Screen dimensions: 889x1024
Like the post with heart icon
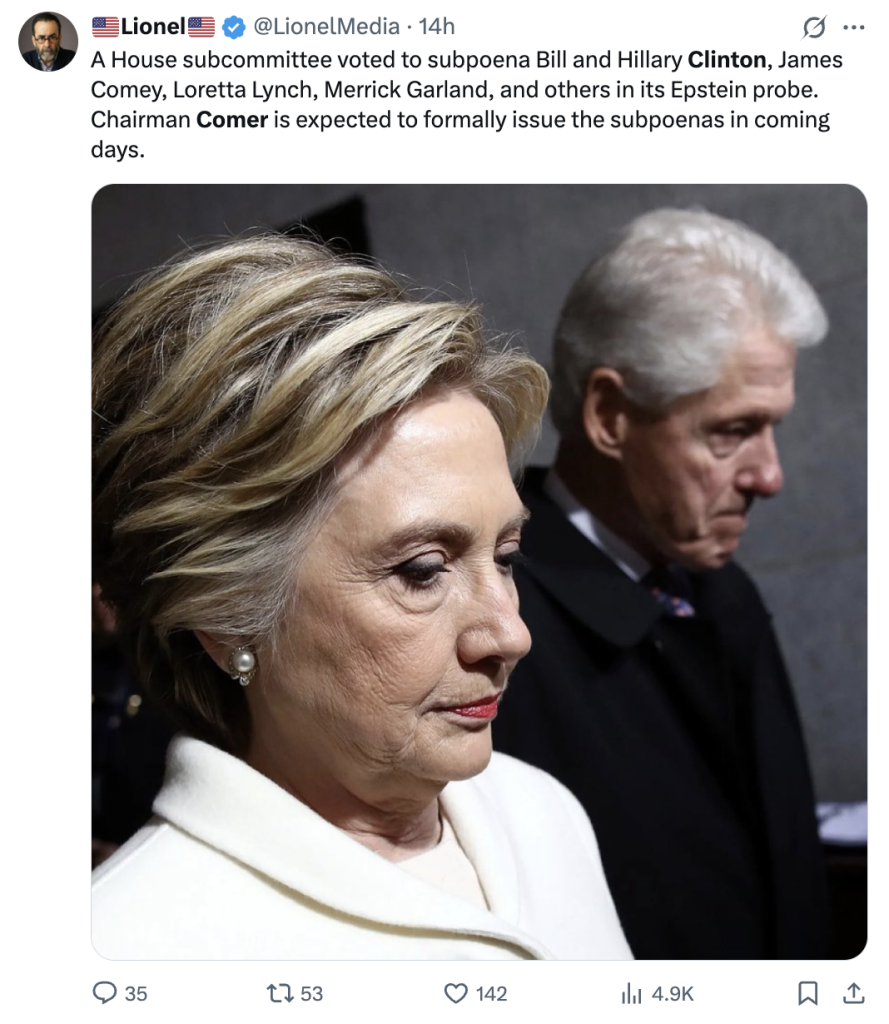click(455, 993)
